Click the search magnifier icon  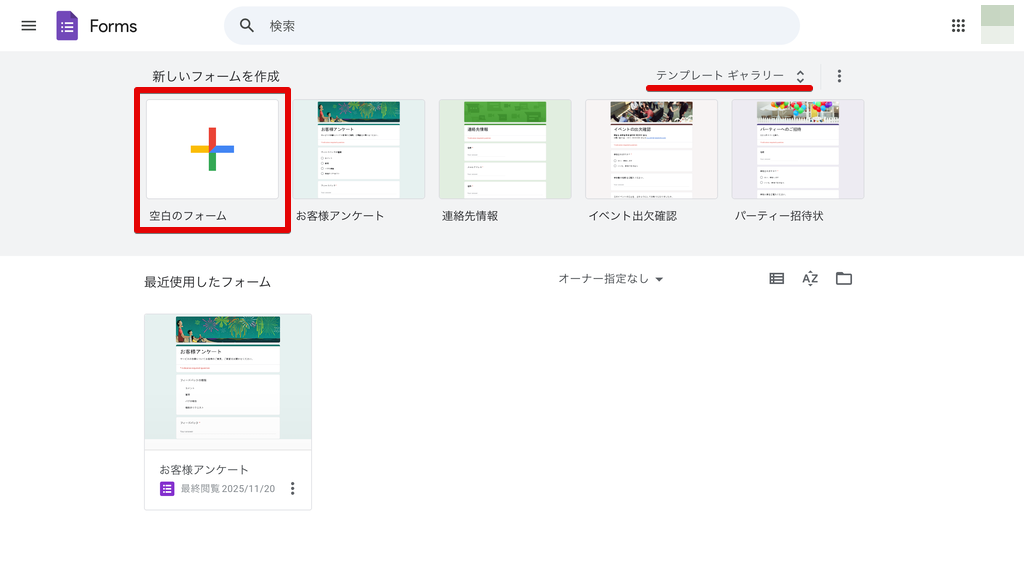click(x=247, y=26)
